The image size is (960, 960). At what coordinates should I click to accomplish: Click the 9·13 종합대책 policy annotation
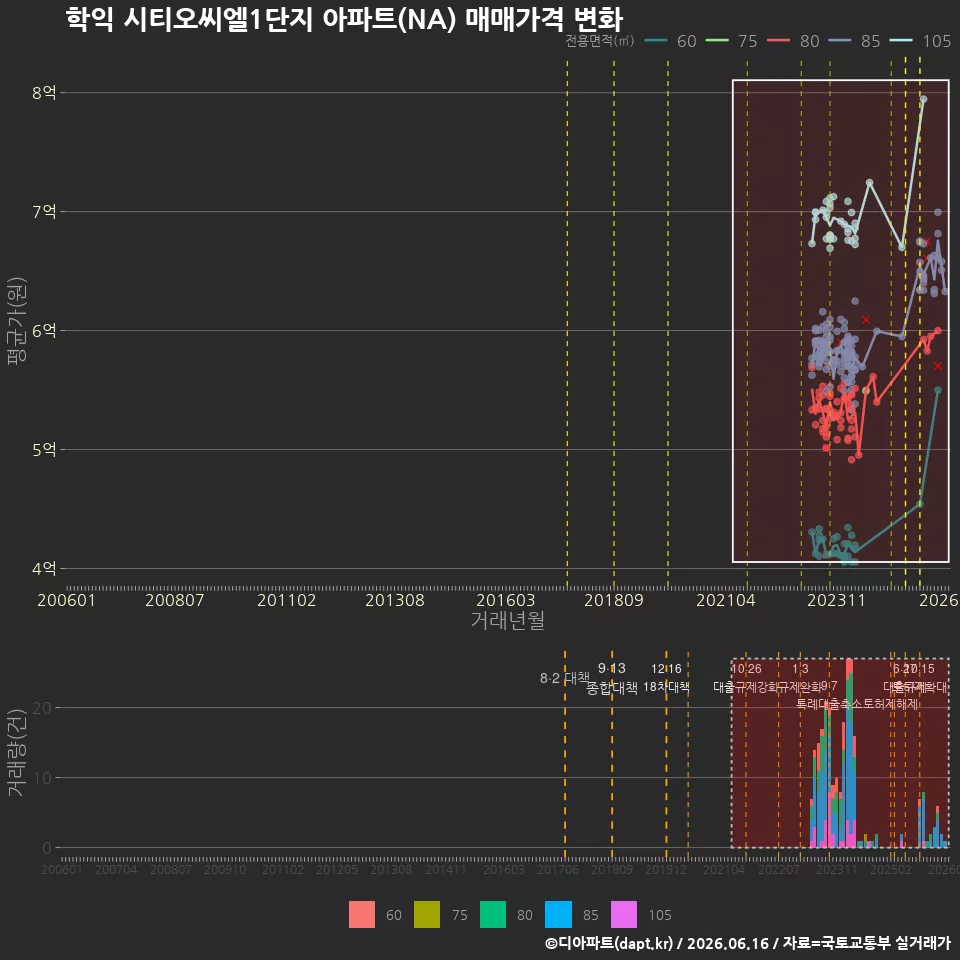pos(612,678)
